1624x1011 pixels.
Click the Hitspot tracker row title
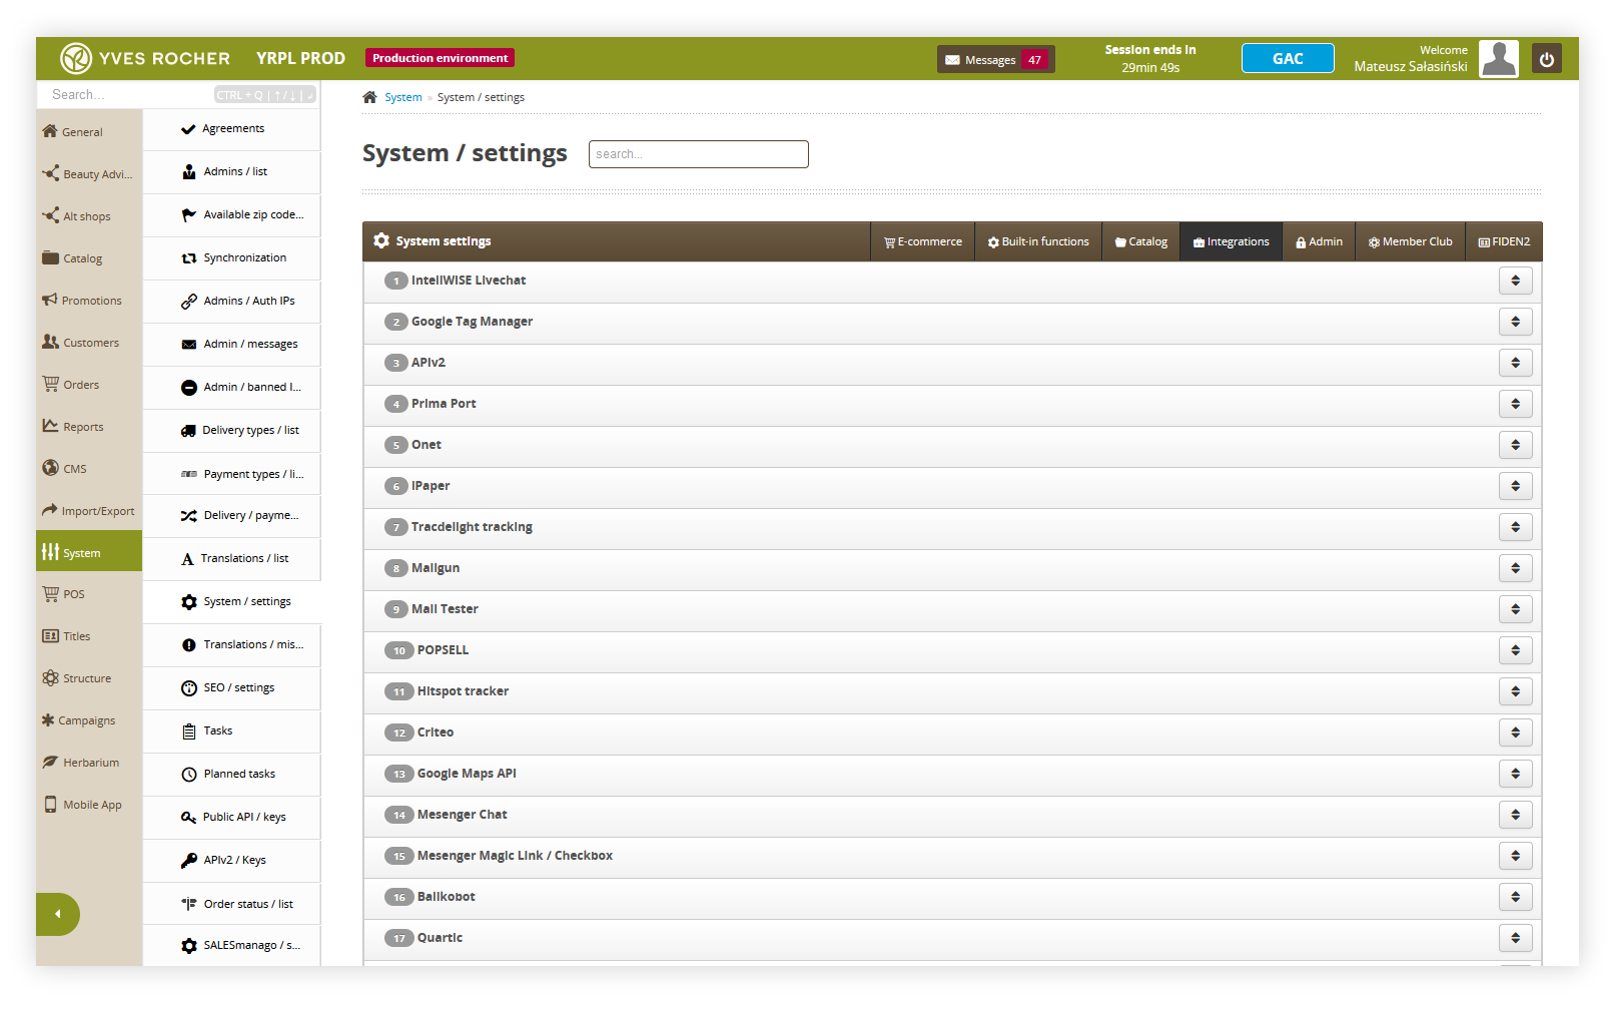click(463, 691)
